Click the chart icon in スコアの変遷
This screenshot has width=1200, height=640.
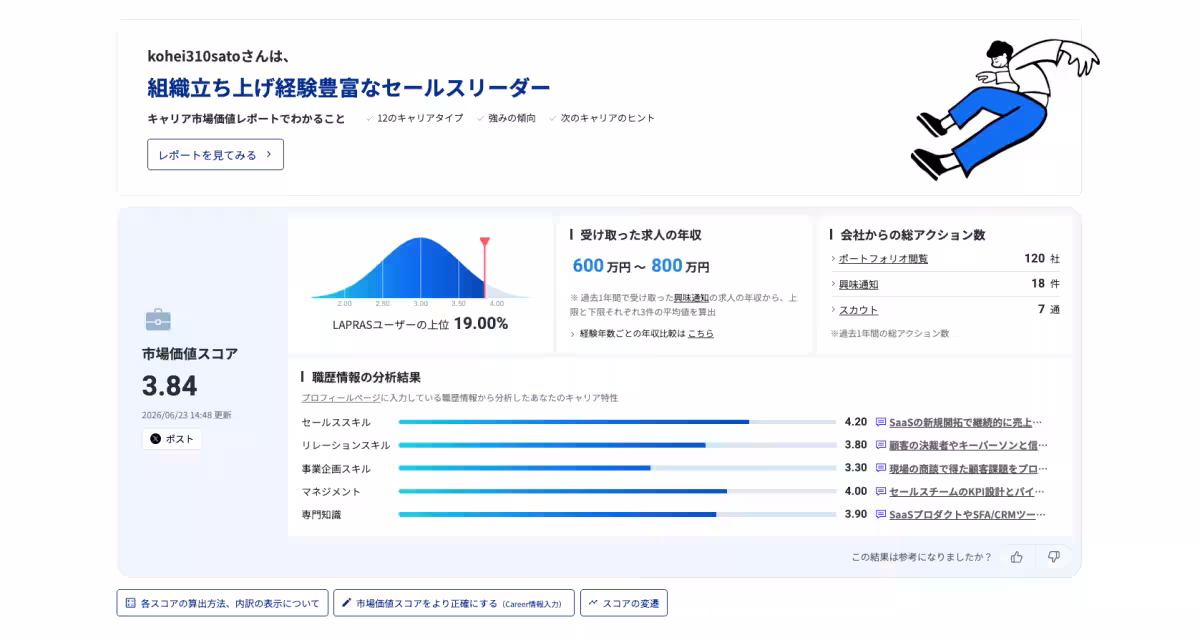tap(593, 603)
